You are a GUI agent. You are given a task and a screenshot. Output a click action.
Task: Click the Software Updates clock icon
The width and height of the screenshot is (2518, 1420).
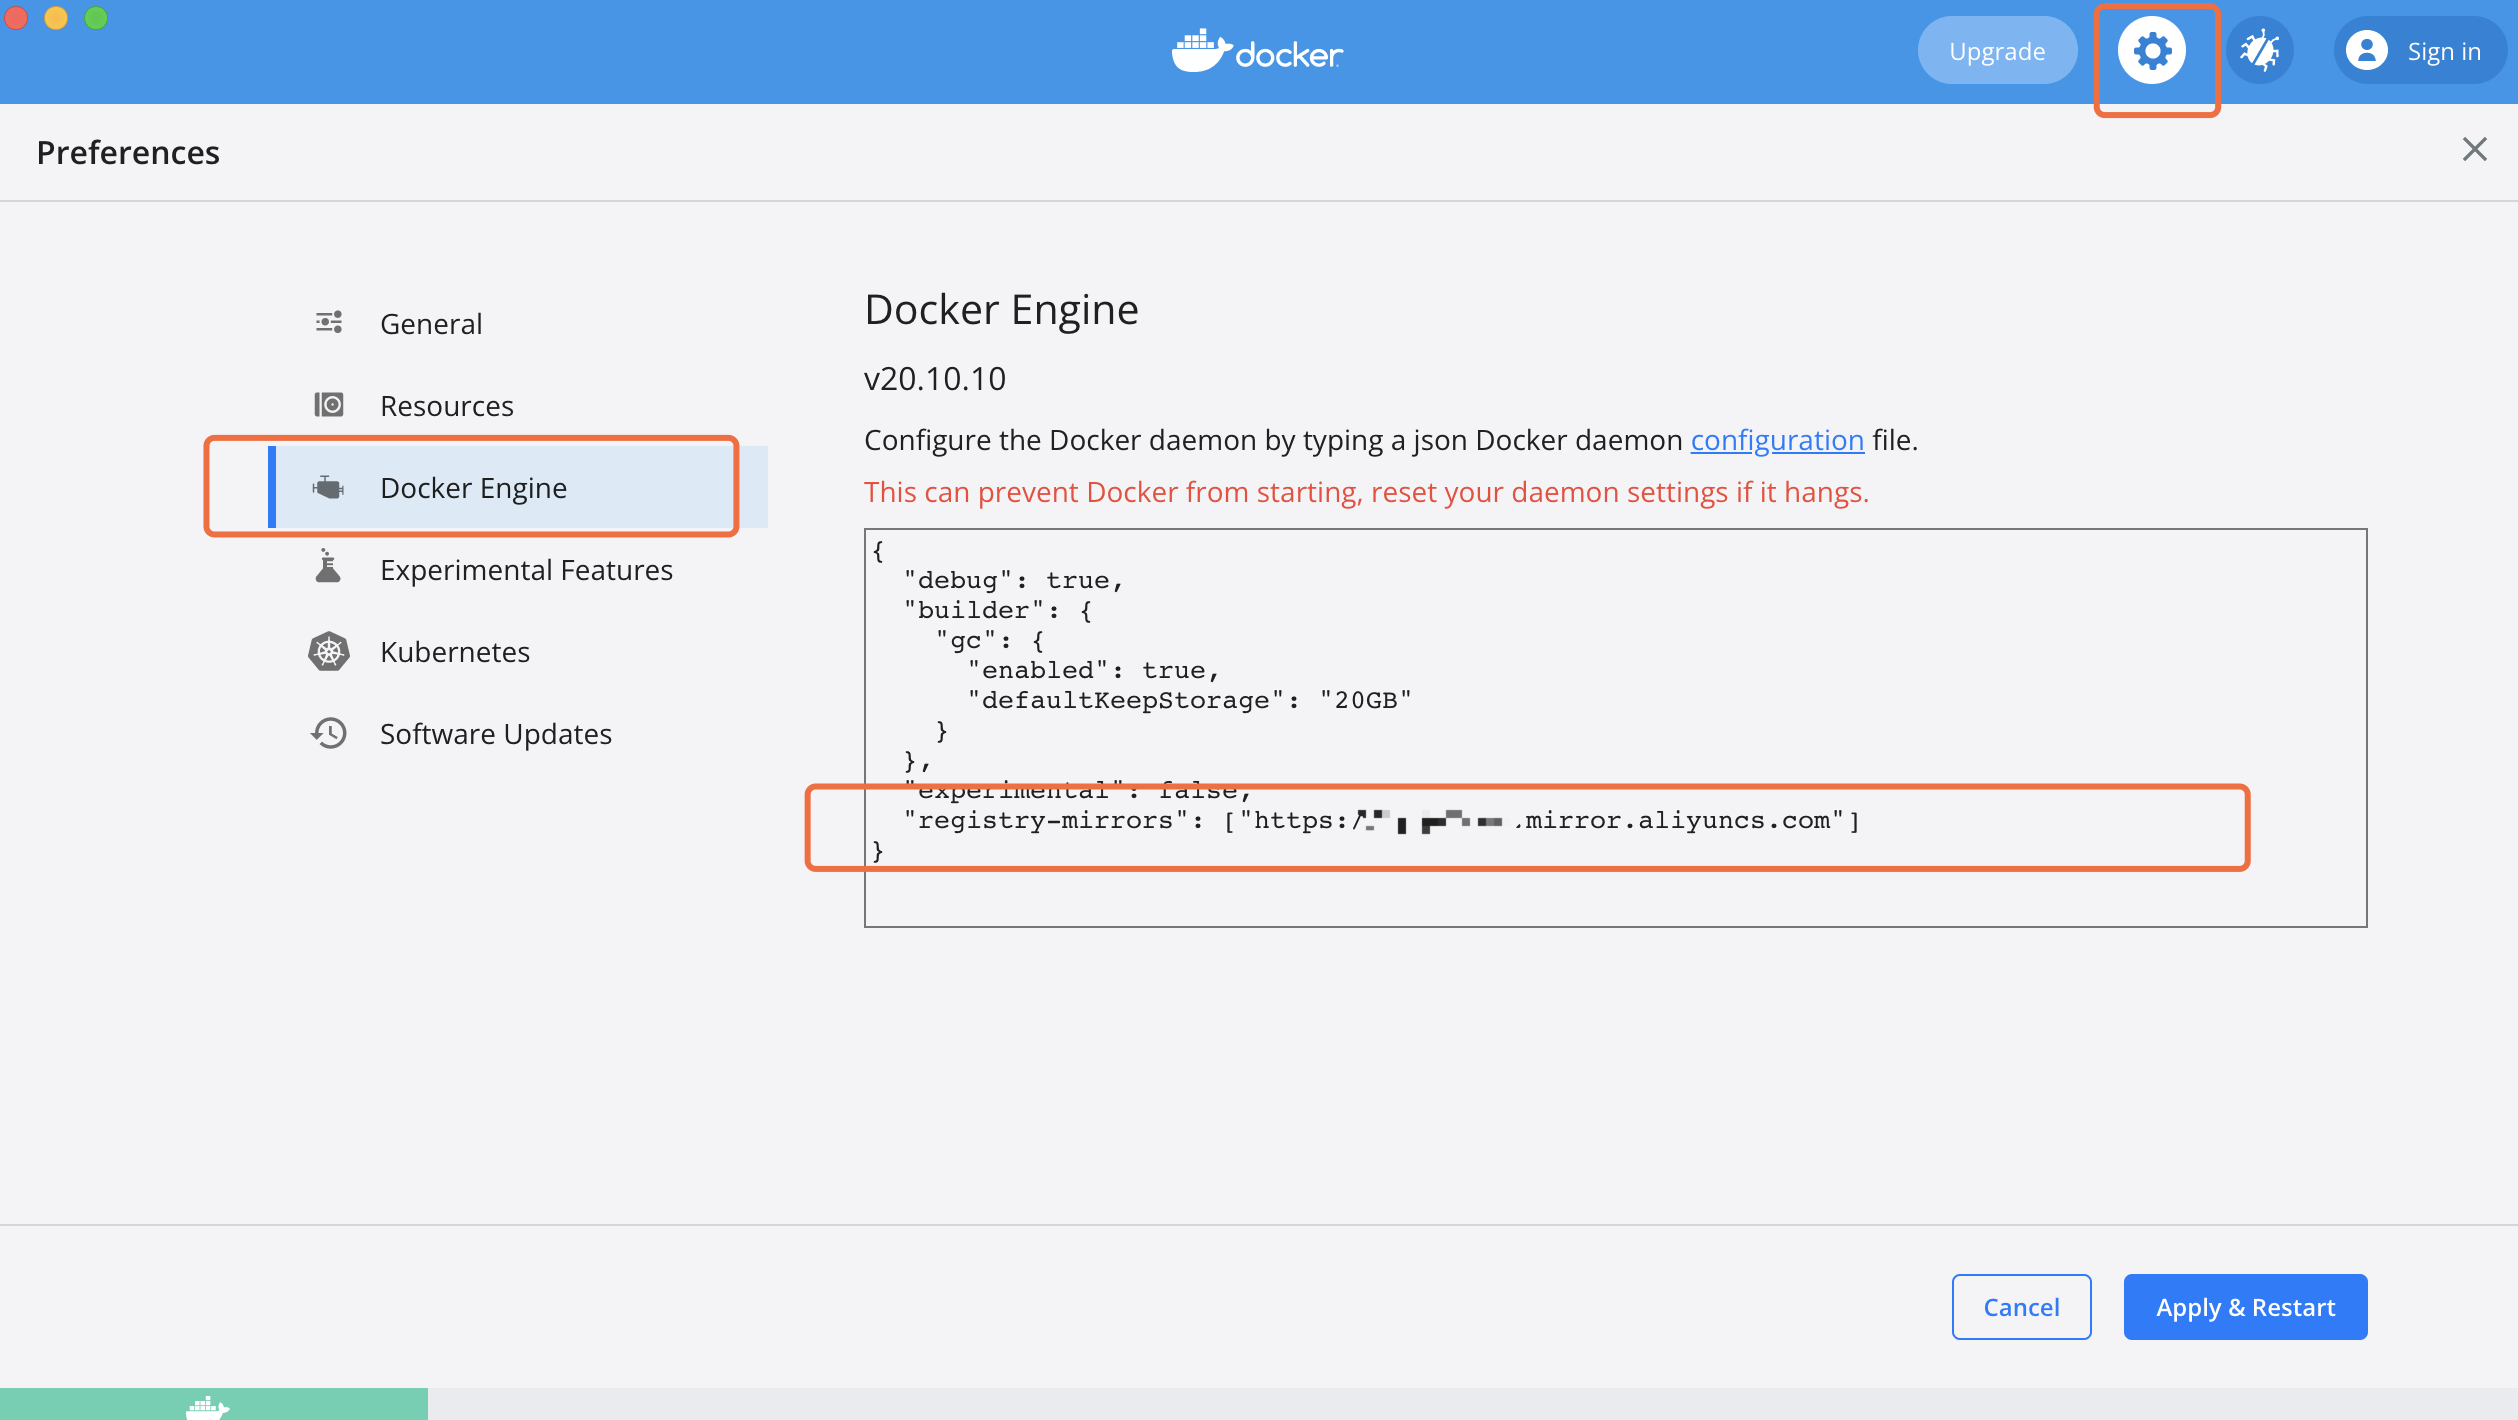coord(329,733)
